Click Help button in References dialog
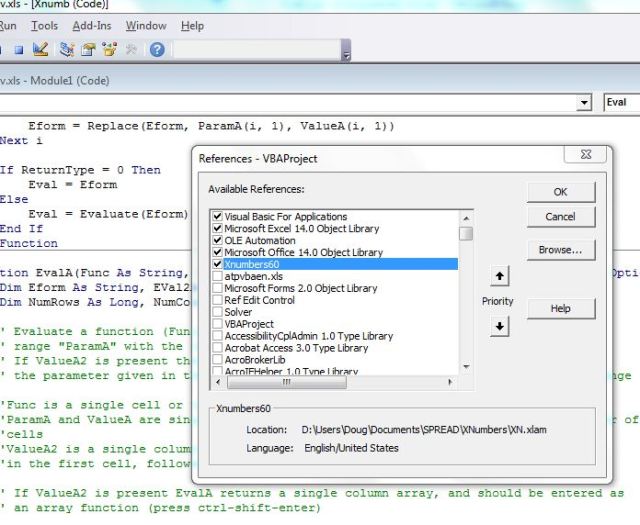Viewport: 640px width, 525px height. pos(561,309)
